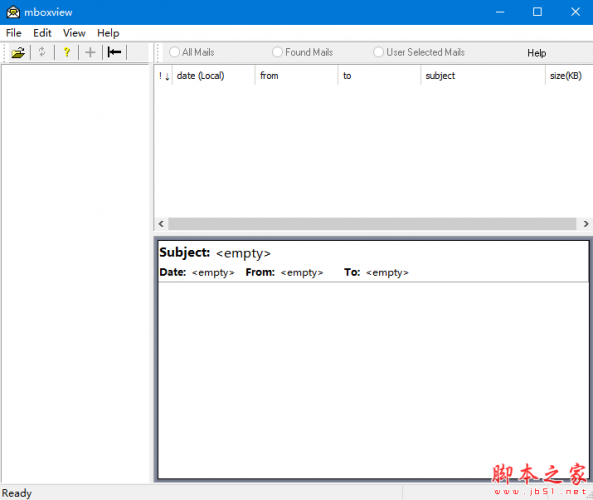Click the Ready status bar text

(17, 493)
